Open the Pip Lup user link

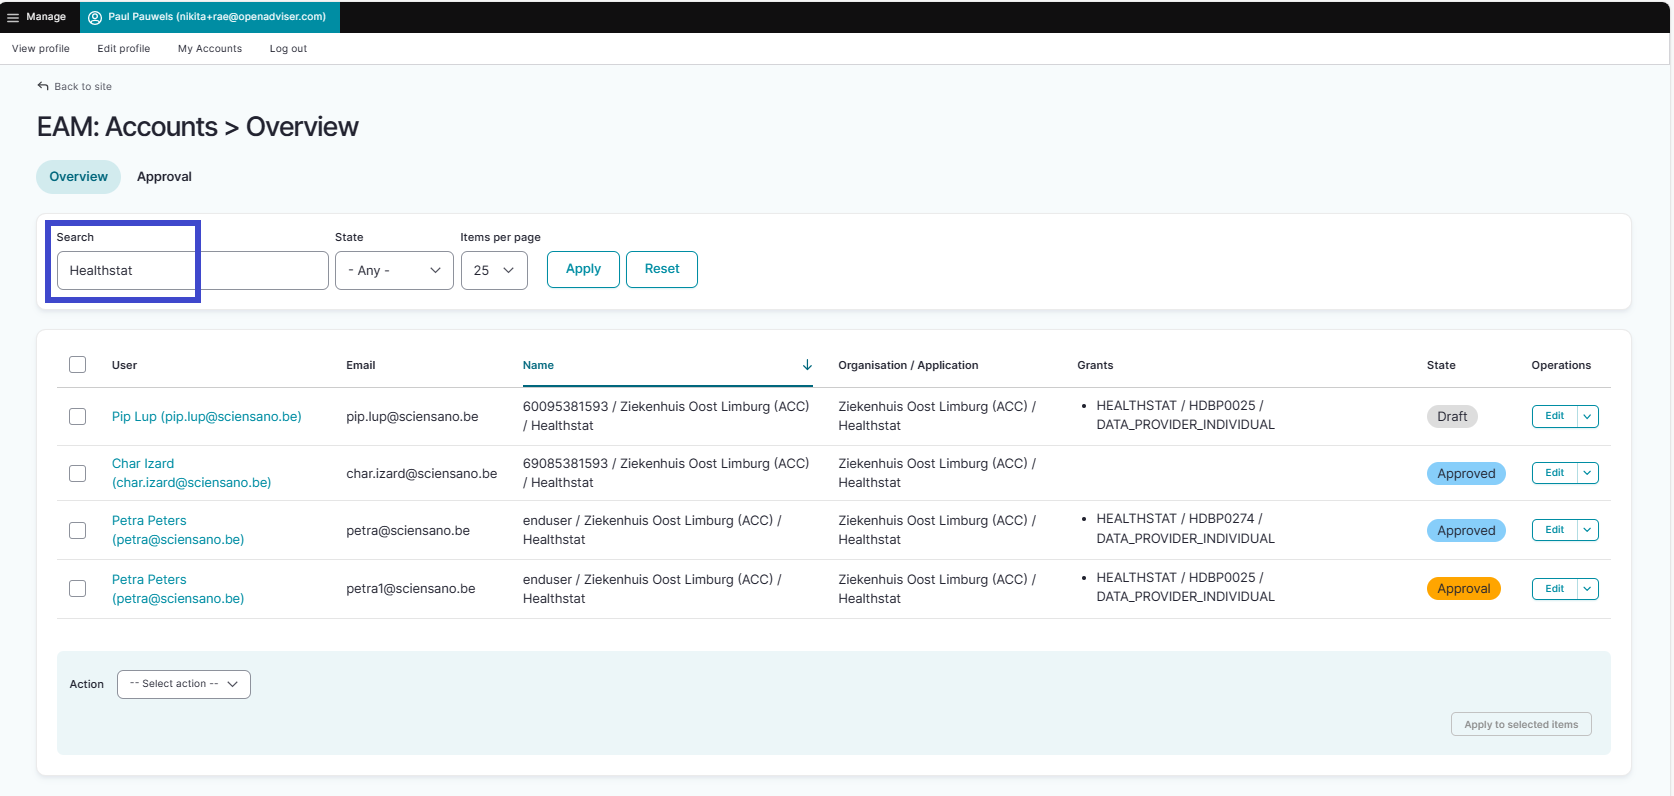tap(206, 417)
